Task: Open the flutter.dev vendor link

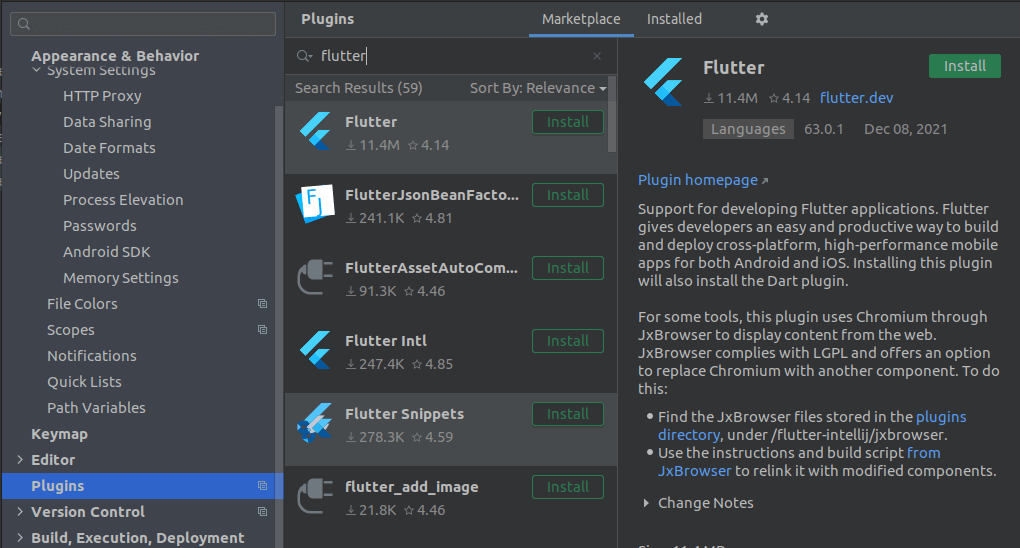Action: (x=856, y=98)
